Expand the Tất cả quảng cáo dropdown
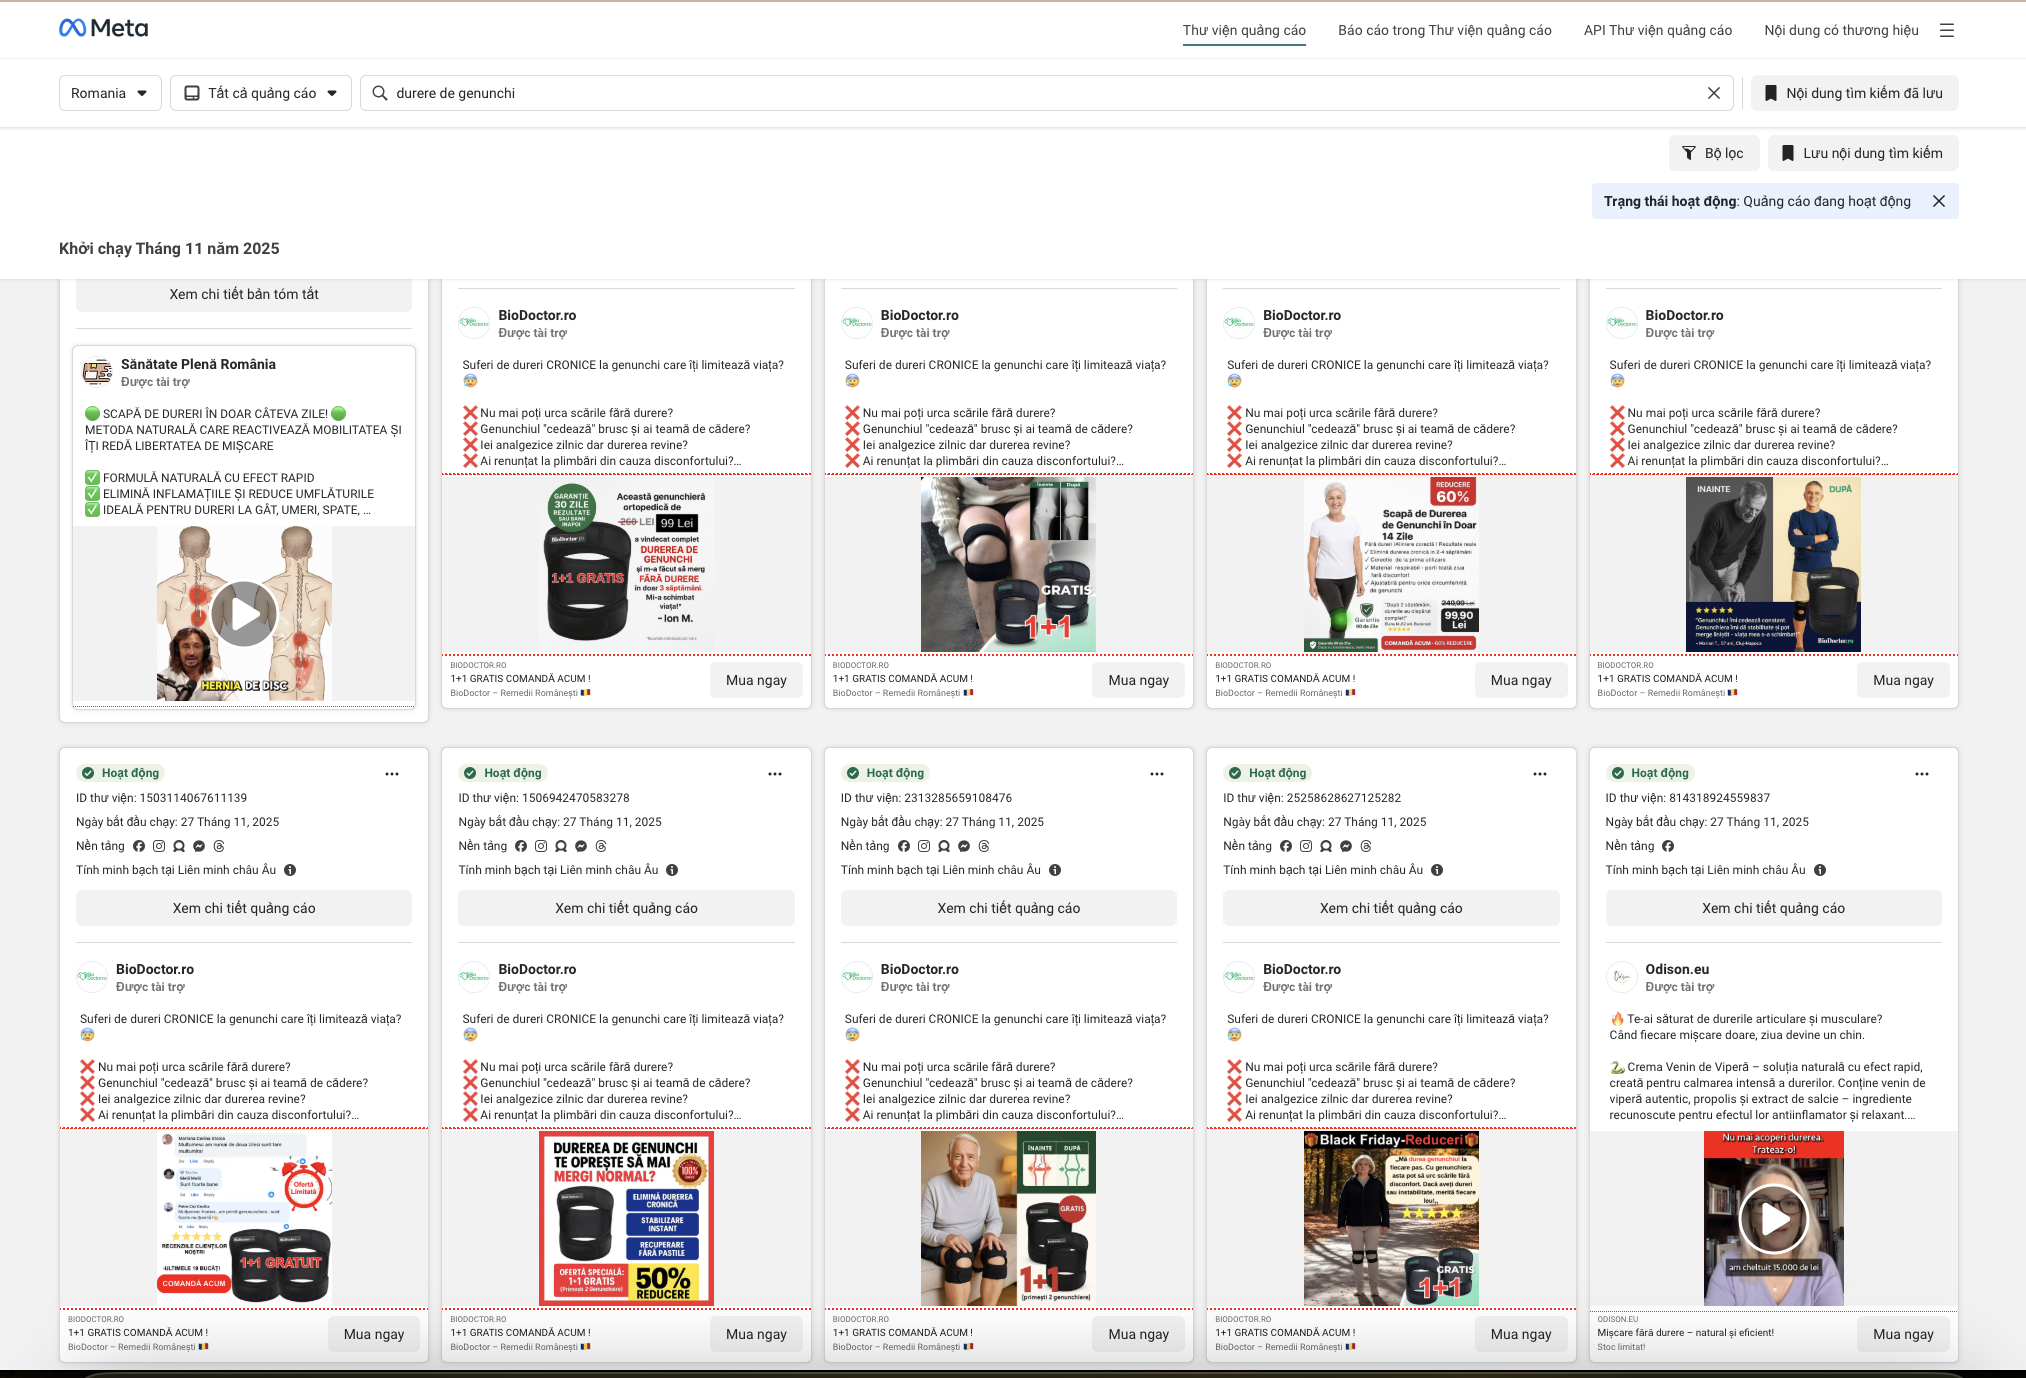Image resolution: width=2026 pixels, height=1378 pixels. [260, 93]
